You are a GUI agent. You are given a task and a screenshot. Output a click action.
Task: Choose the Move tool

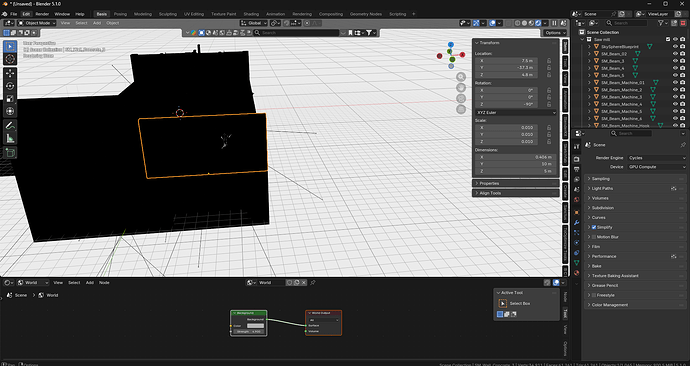point(10,73)
